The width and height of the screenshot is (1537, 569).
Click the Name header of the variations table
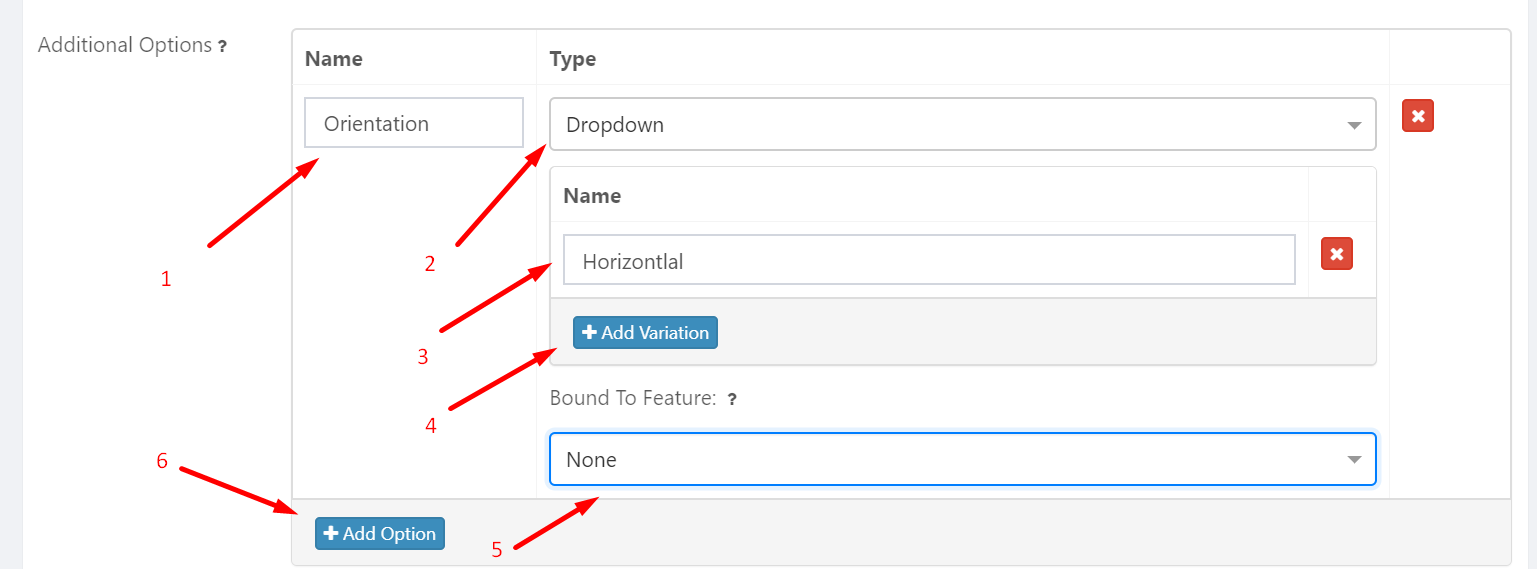pos(592,196)
